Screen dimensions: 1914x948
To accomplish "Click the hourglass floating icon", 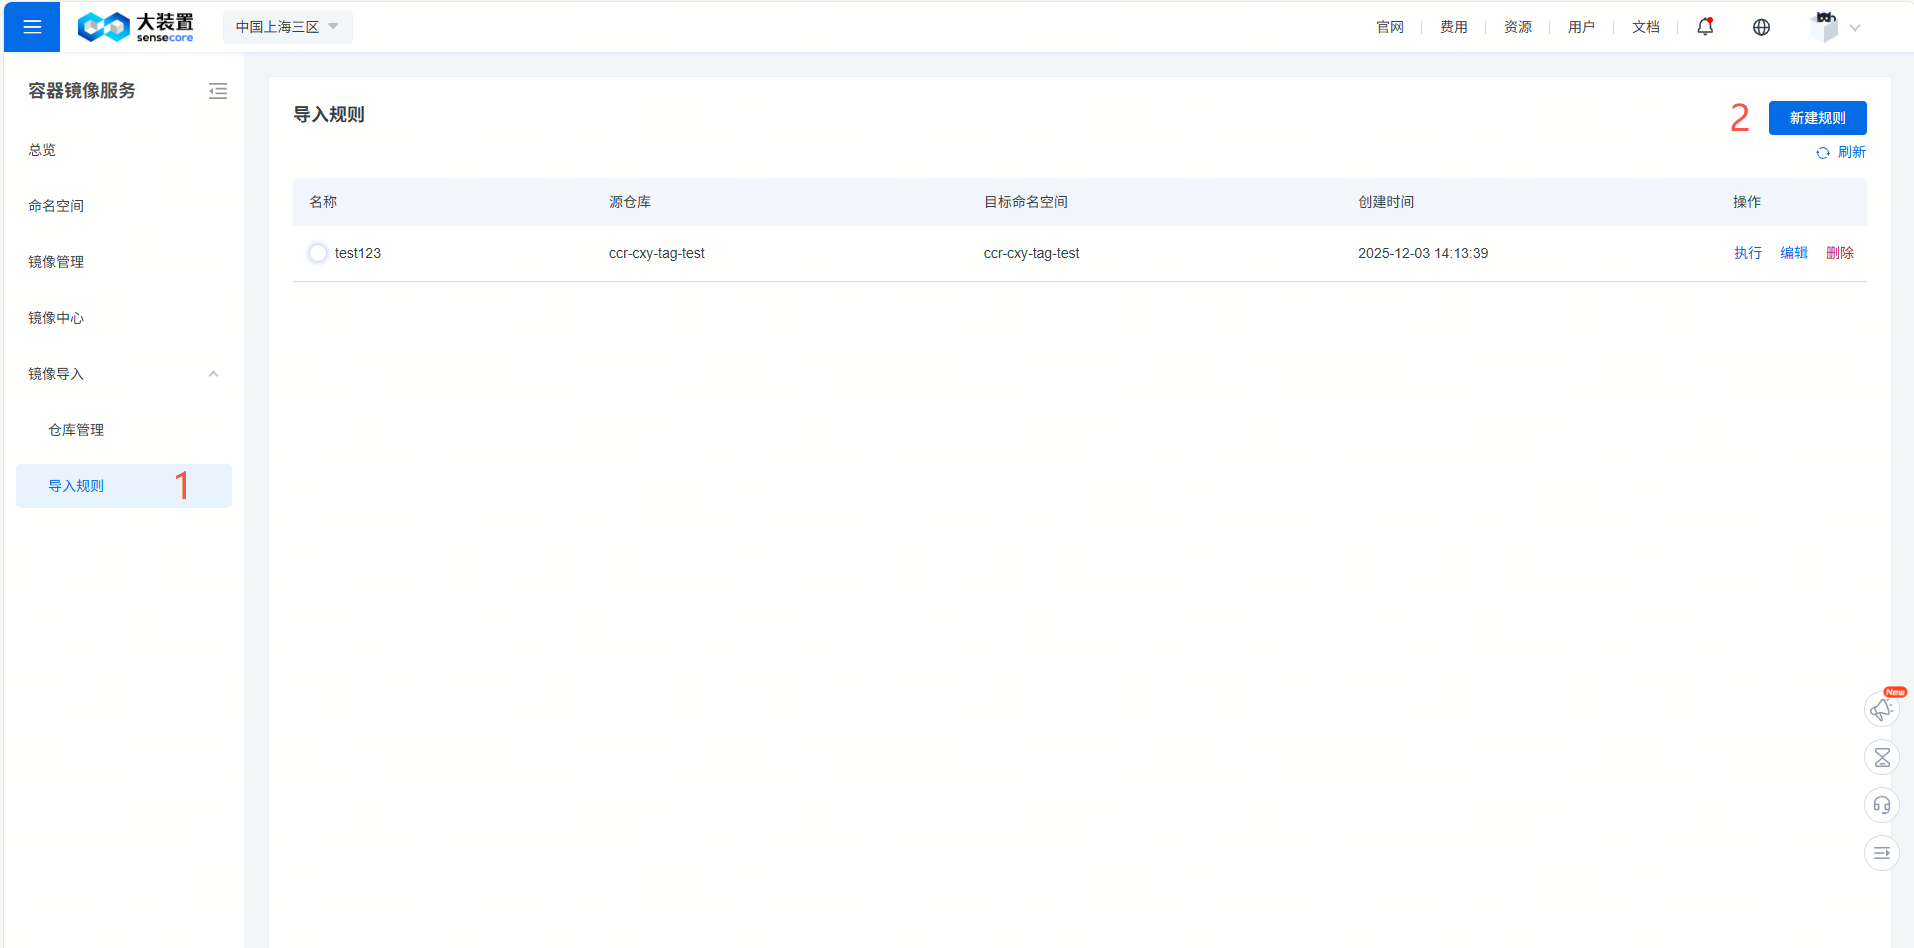I will [1881, 757].
